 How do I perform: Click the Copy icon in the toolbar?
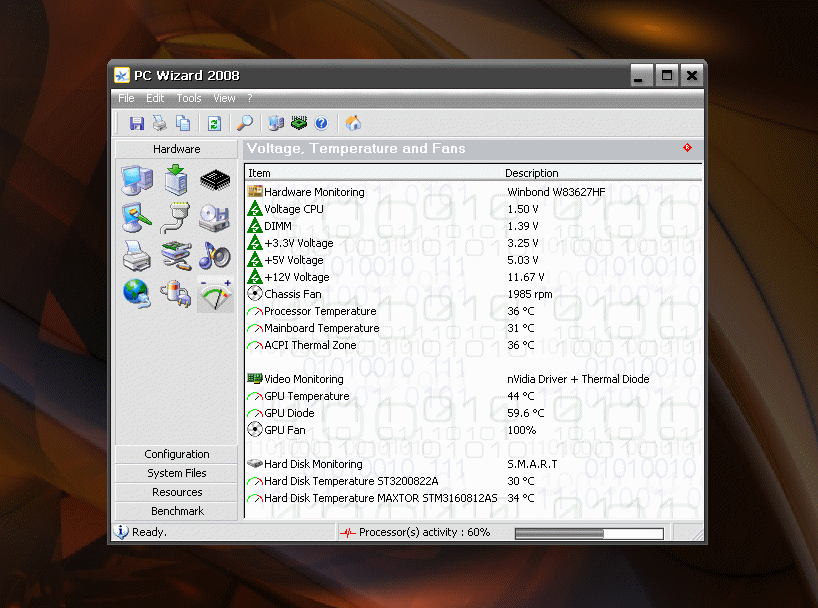(183, 123)
